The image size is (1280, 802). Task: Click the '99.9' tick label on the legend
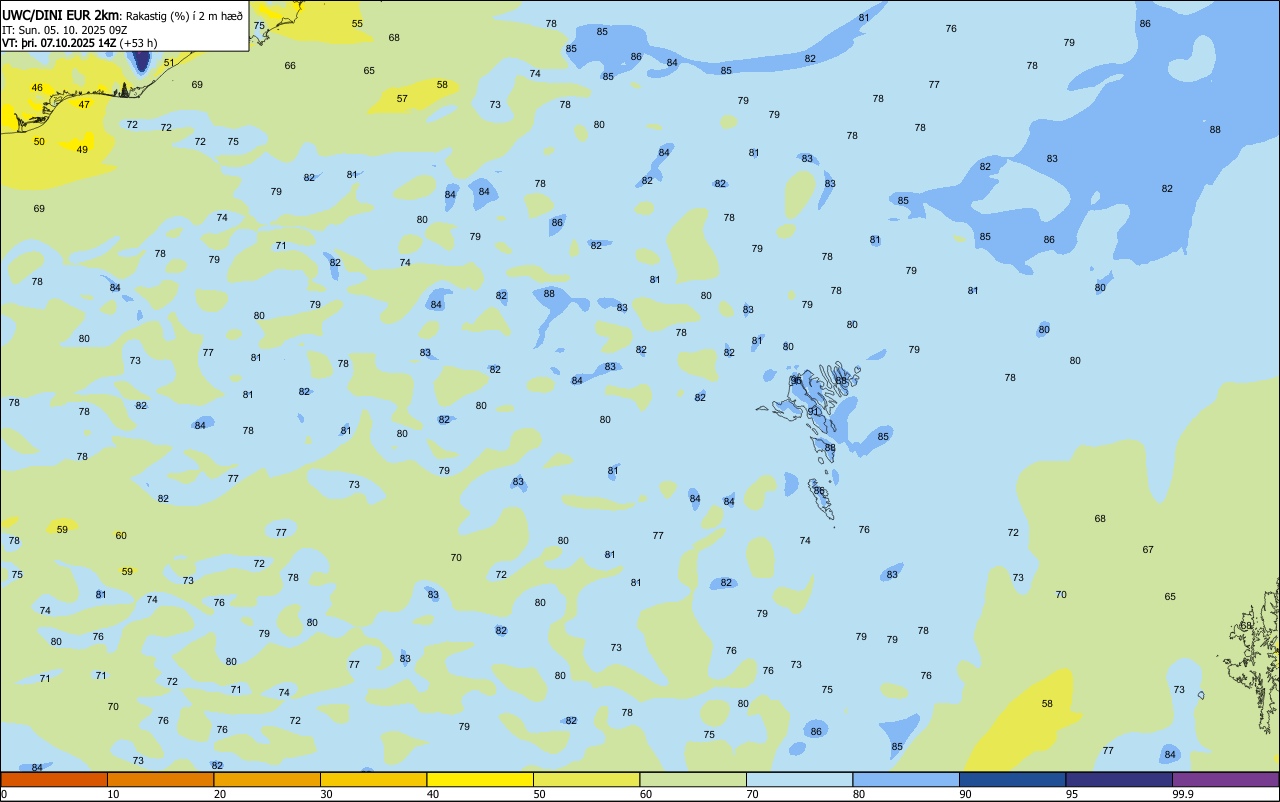point(1182,794)
